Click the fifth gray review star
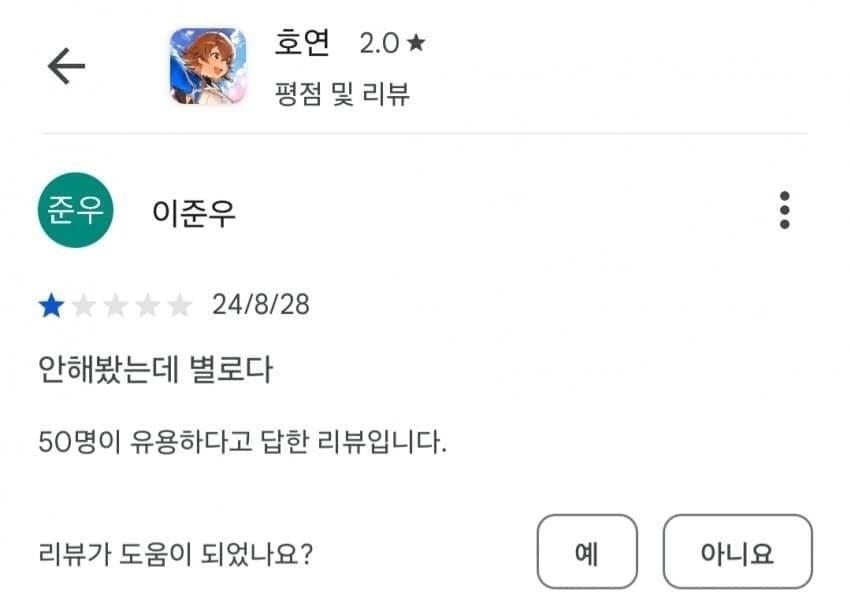This screenshot has height=600, width=850. (x=180, y=305)
